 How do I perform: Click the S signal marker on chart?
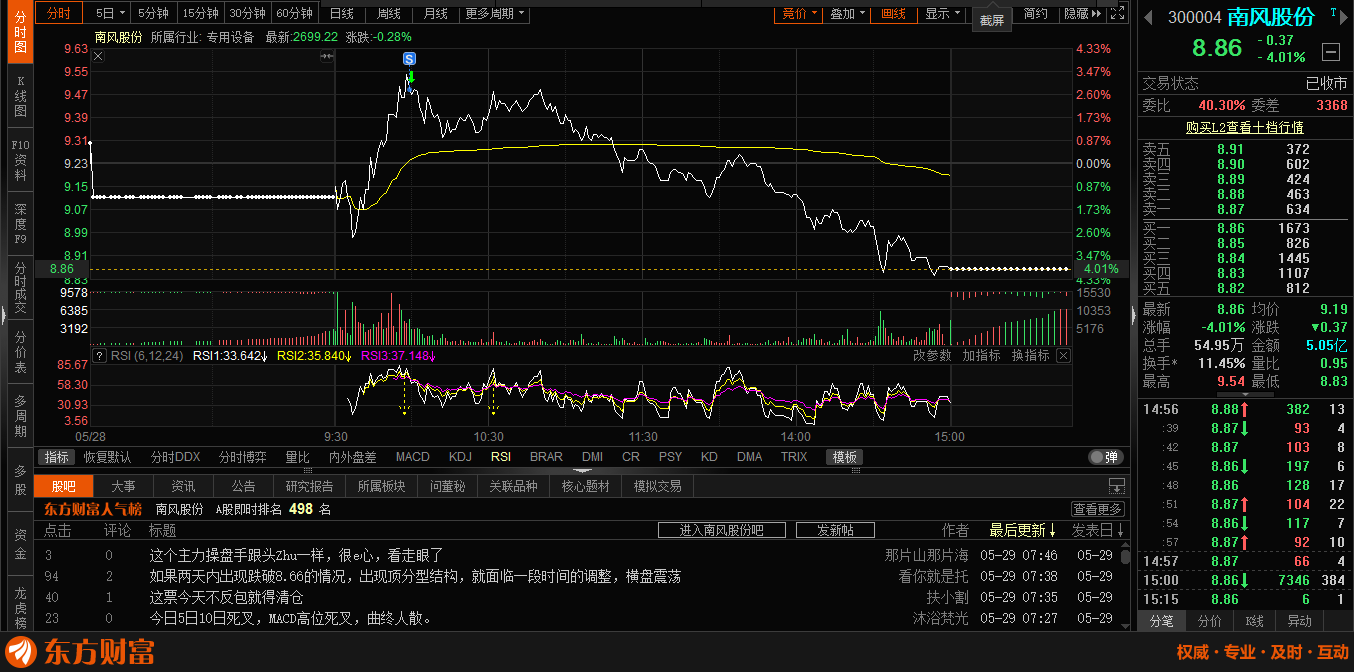pyautogui.click(x=409, y=59)
